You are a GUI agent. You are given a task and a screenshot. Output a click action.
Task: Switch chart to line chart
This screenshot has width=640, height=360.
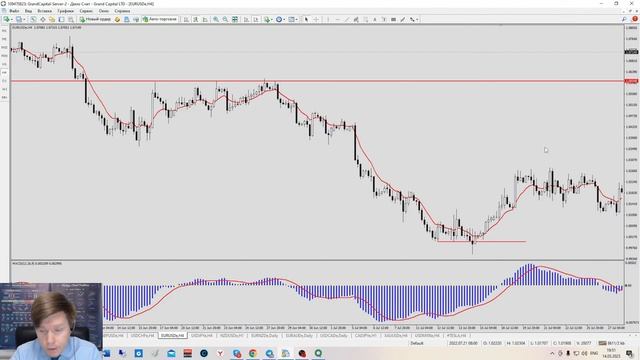[205, 19]
